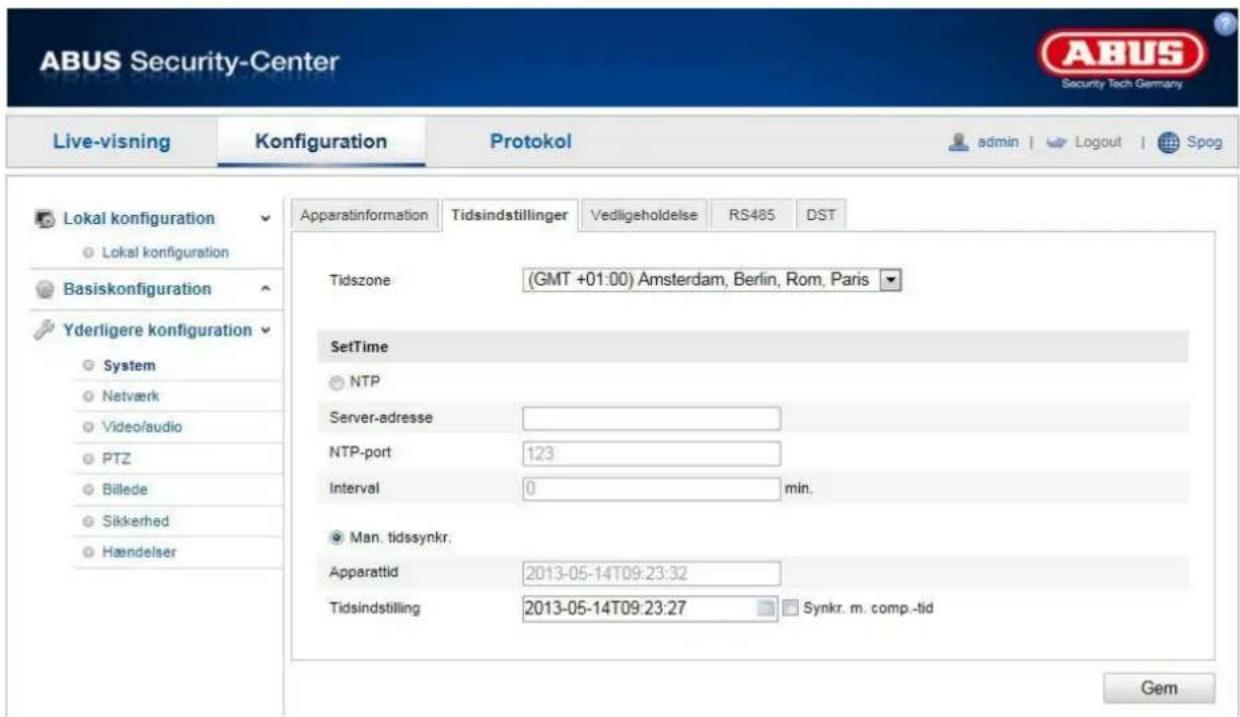Click the Sprog language link

click(x=1204, y=143)
